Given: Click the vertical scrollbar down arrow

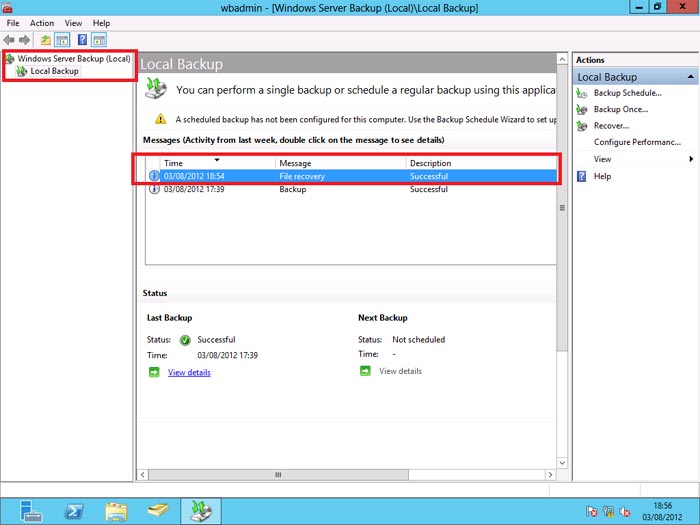Looking at the screenshot, I should tap(562, 463).
